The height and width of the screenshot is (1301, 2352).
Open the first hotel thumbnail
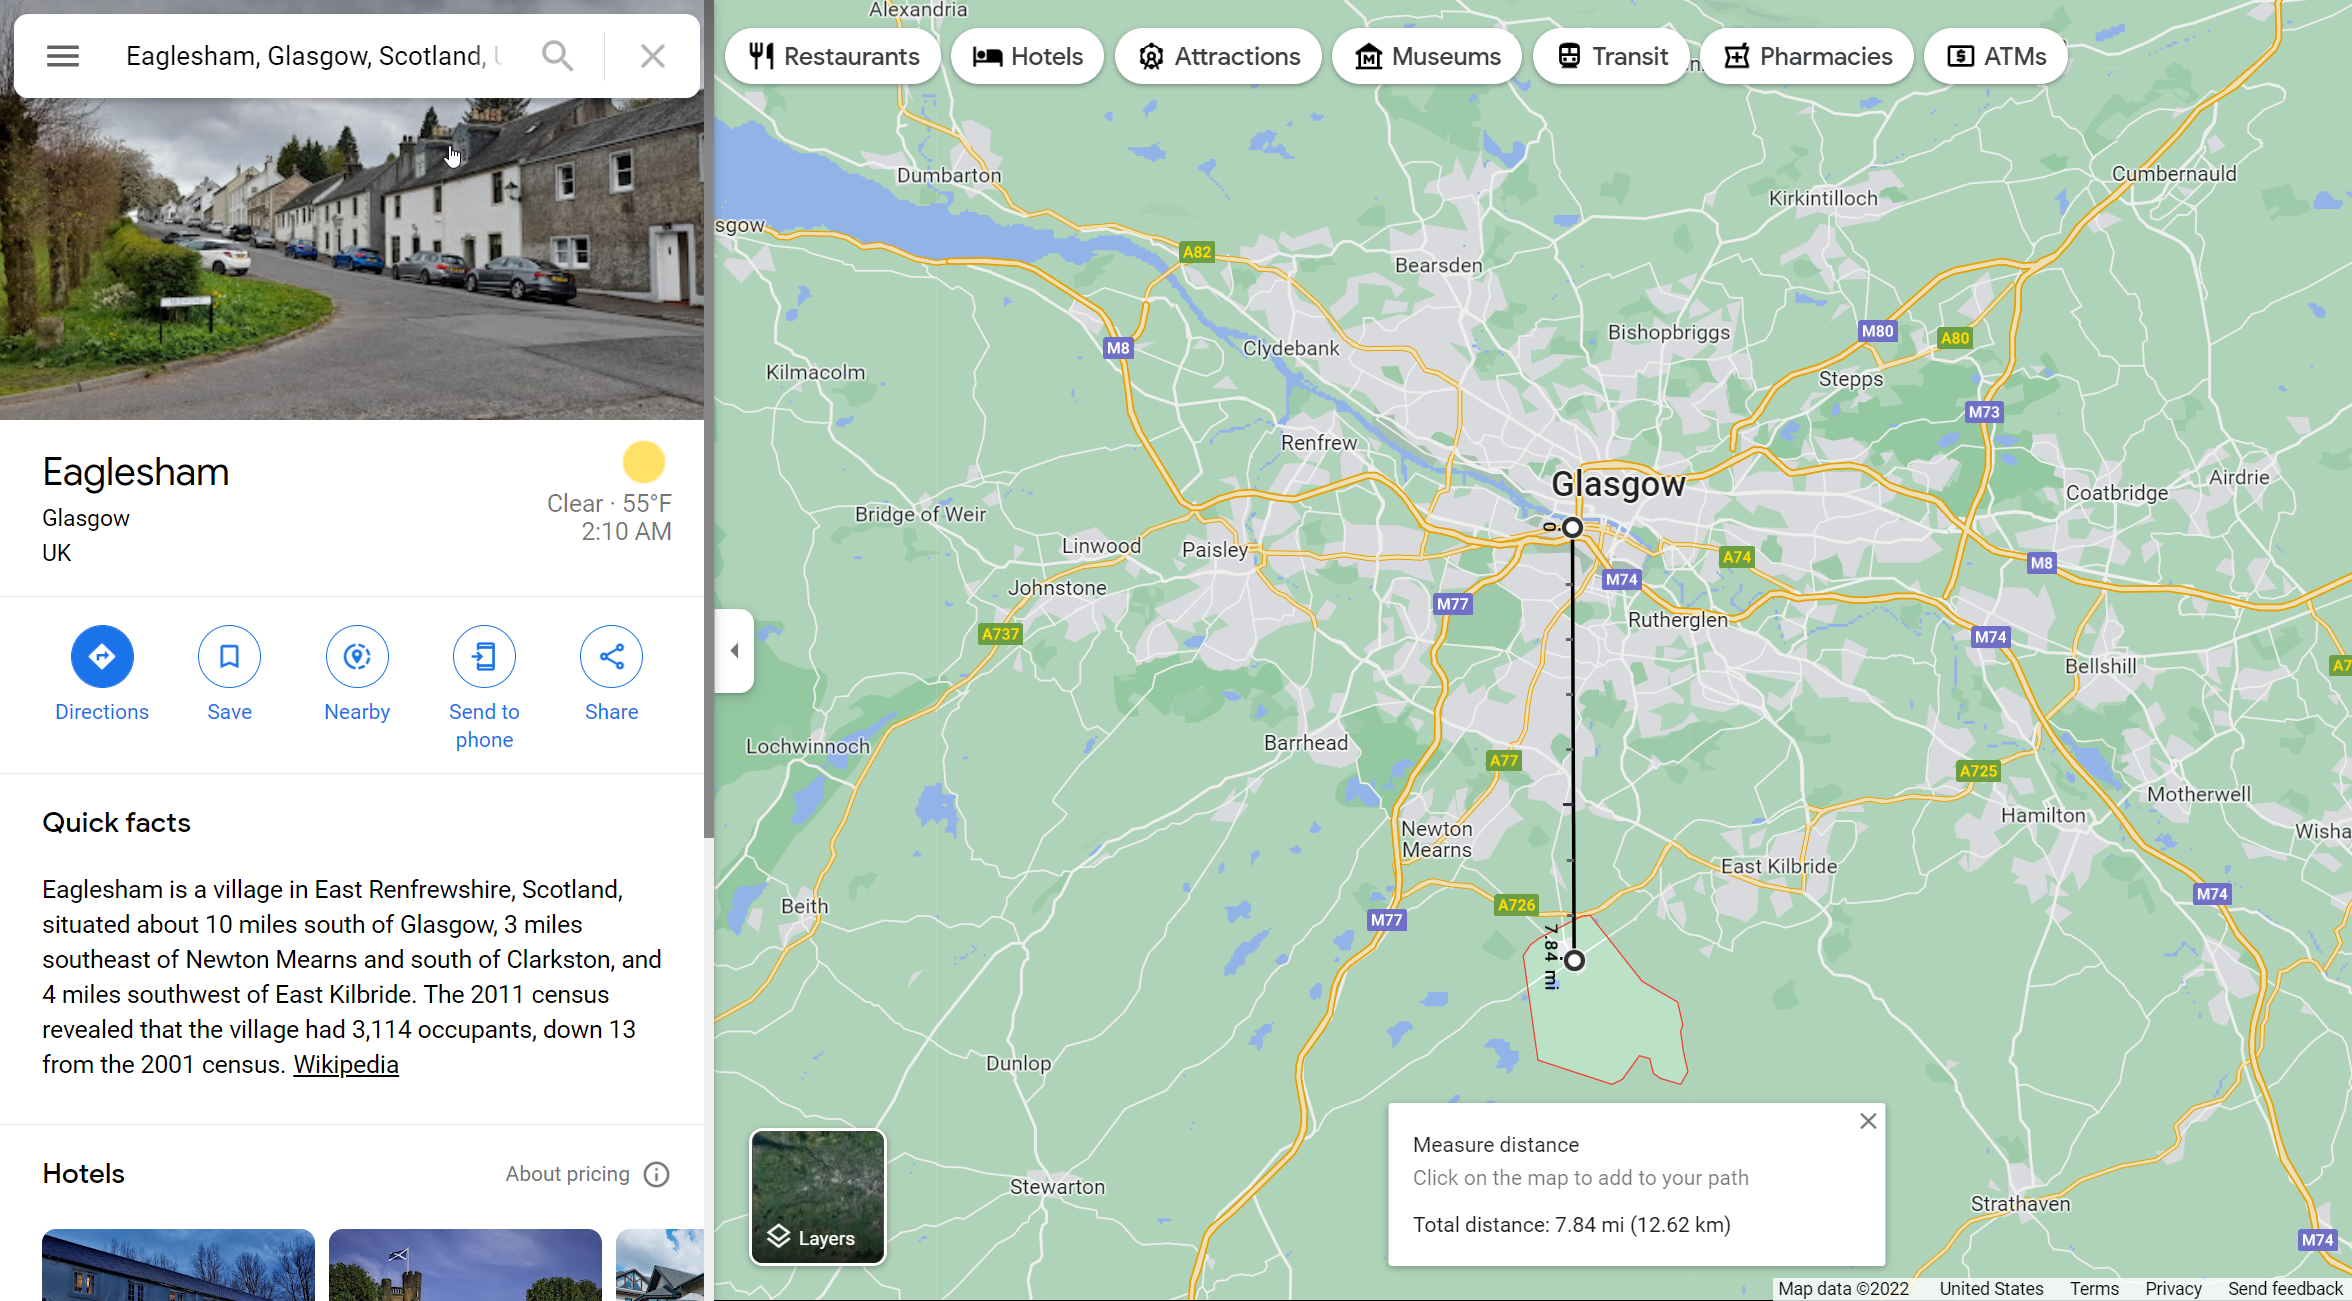178,1265
